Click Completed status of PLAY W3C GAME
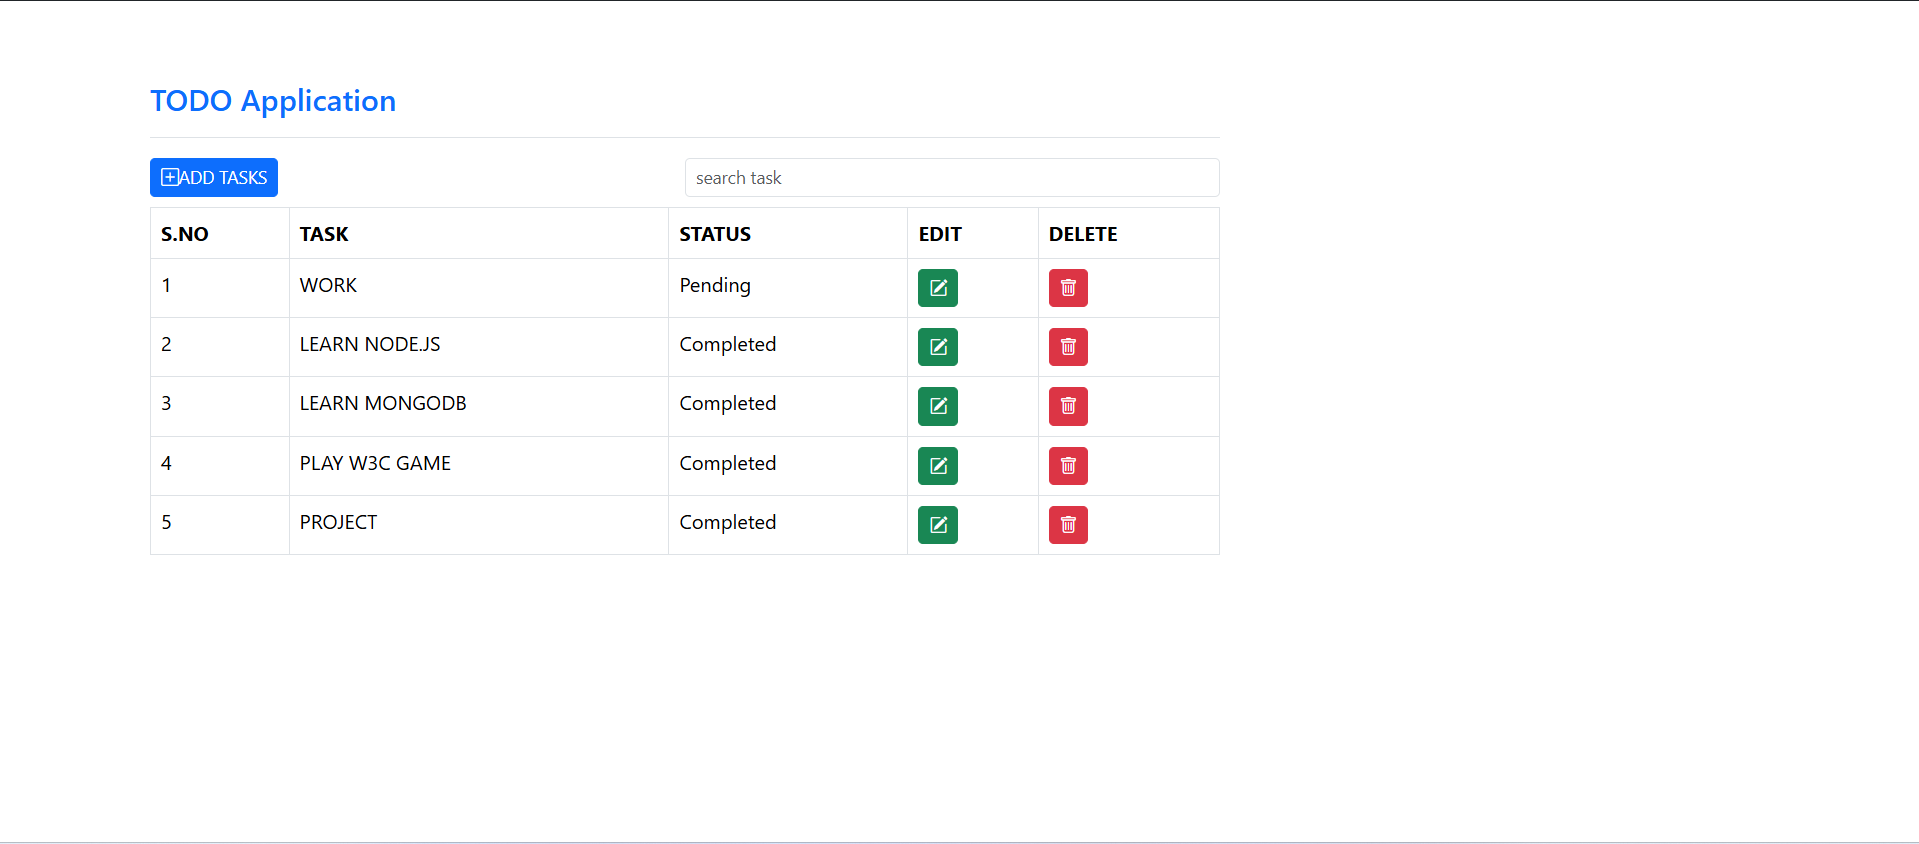 click(x=728, y=463)
